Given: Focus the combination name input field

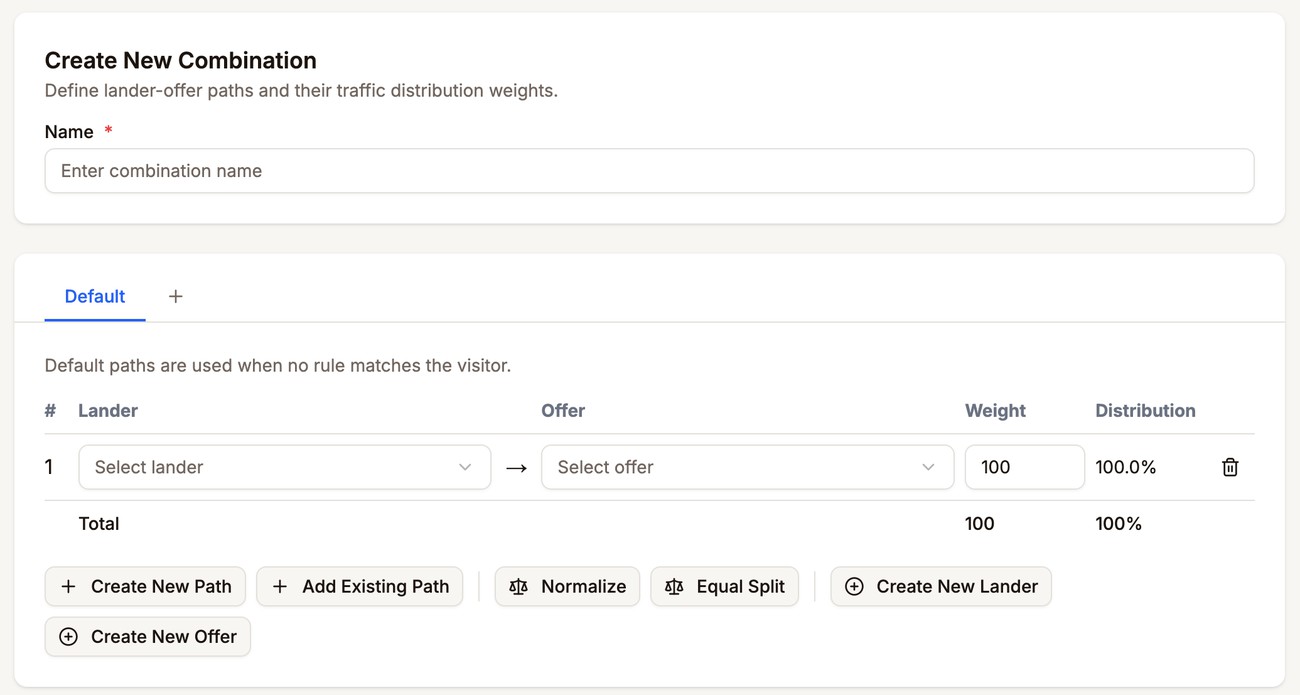Looking at the screenshot, I should pos(649,171).
